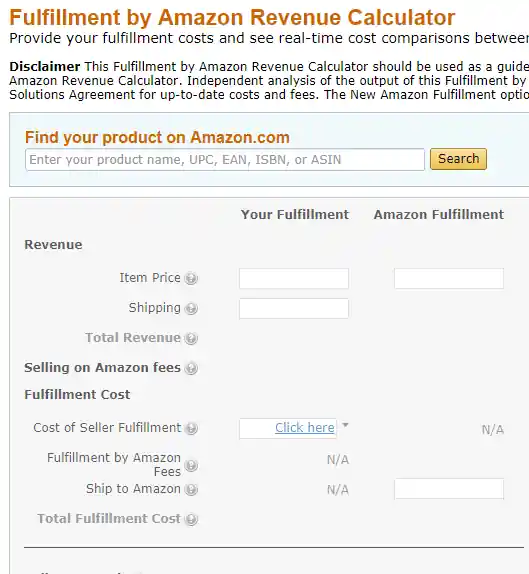The image size is (529, 574).
Task: Select Your Fulfillment Item Price field
Action: [294, 279]
